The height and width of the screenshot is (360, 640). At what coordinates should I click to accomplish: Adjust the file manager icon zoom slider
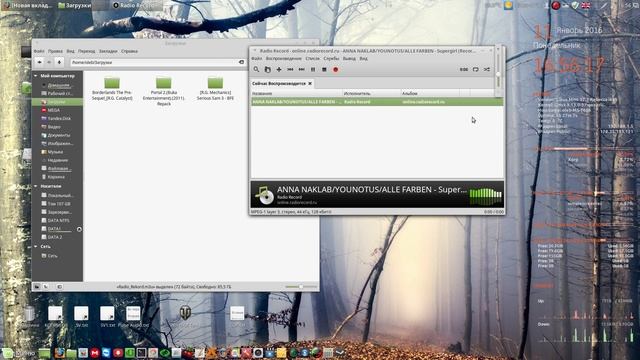[301, 287]
